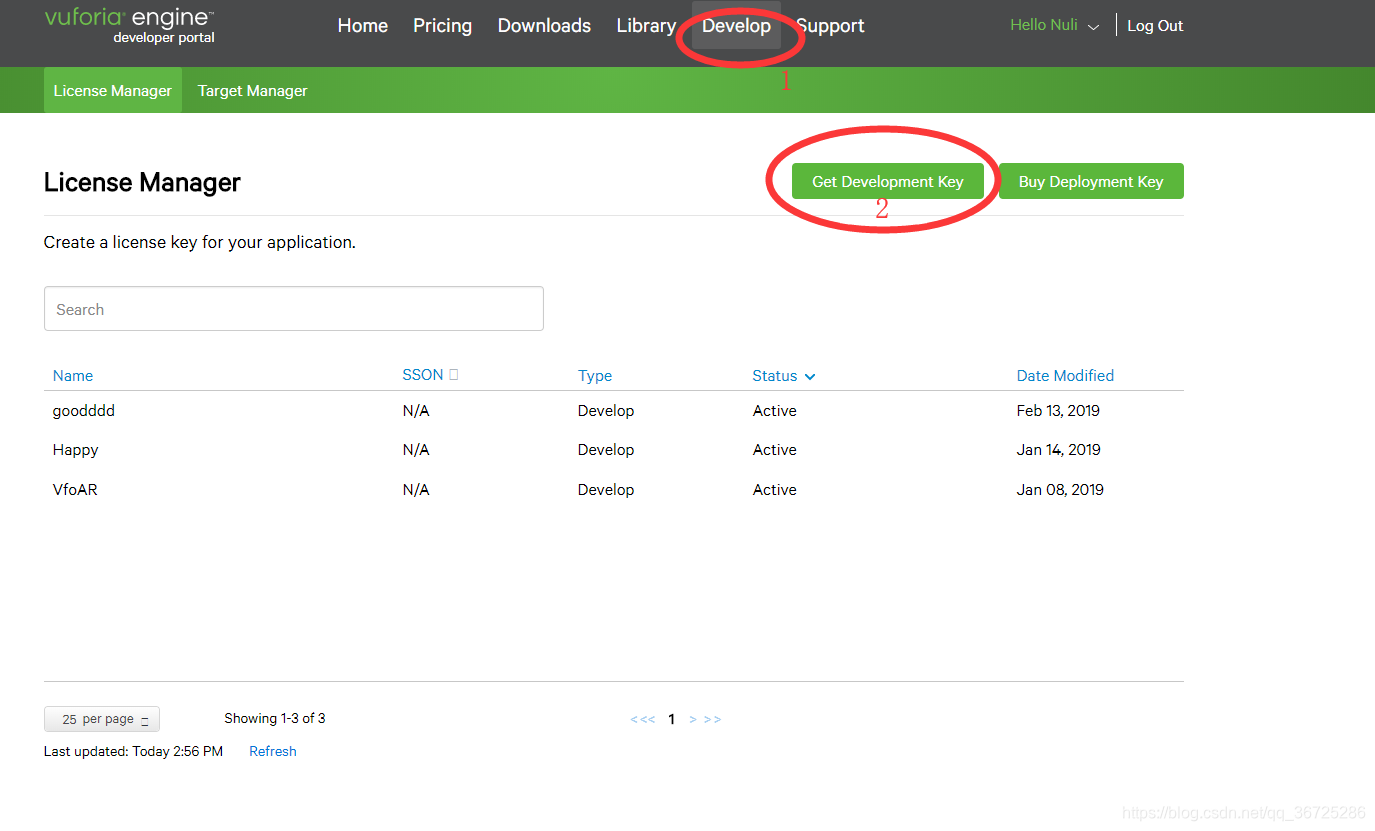Click the Feb 13, 2019 date cell

click(x=1058, y=411)
